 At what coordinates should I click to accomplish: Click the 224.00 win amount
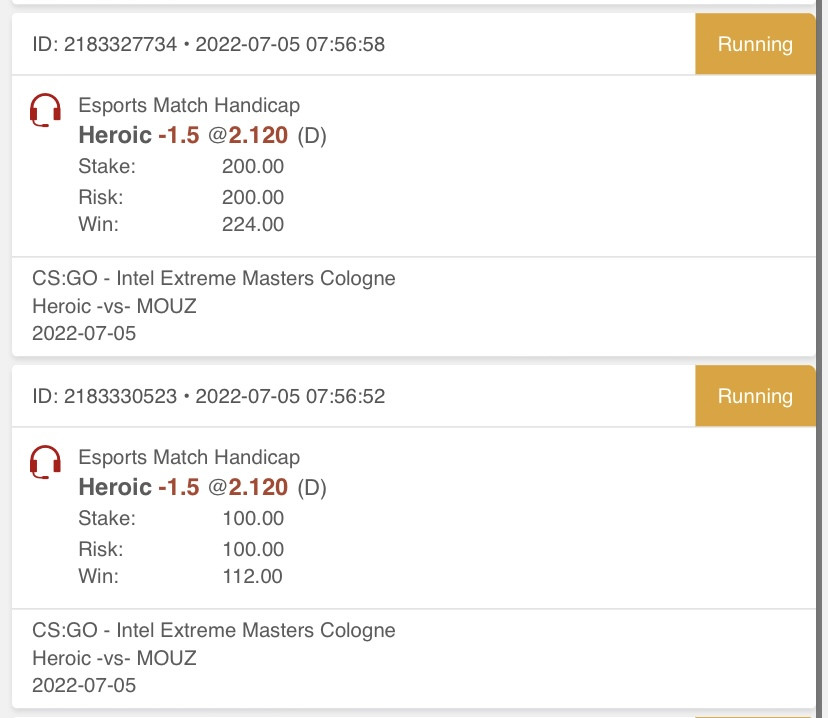(x=253, y=224)
